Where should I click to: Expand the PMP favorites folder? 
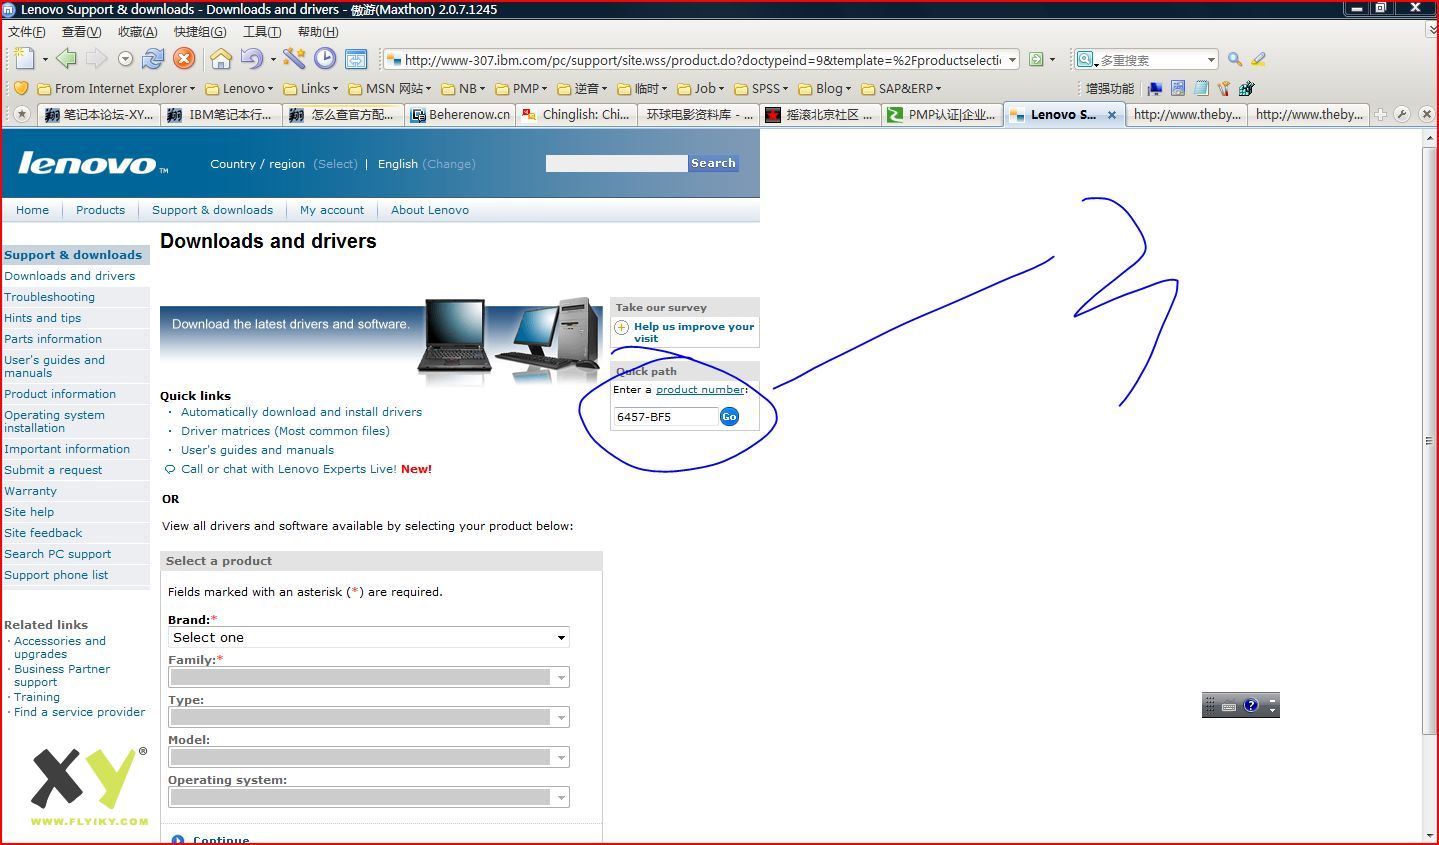(521, 88)
